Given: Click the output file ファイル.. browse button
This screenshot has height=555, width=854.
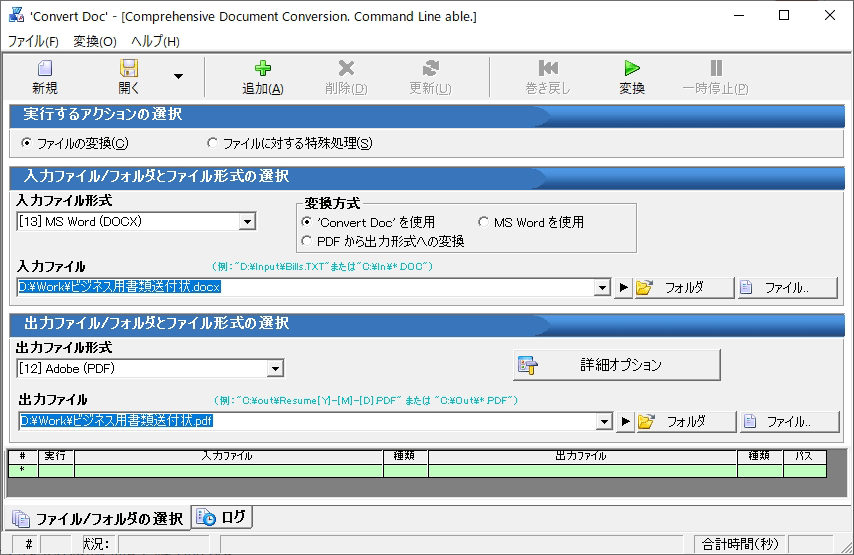Looking at the screenshot, I should (x=775, y=422).
